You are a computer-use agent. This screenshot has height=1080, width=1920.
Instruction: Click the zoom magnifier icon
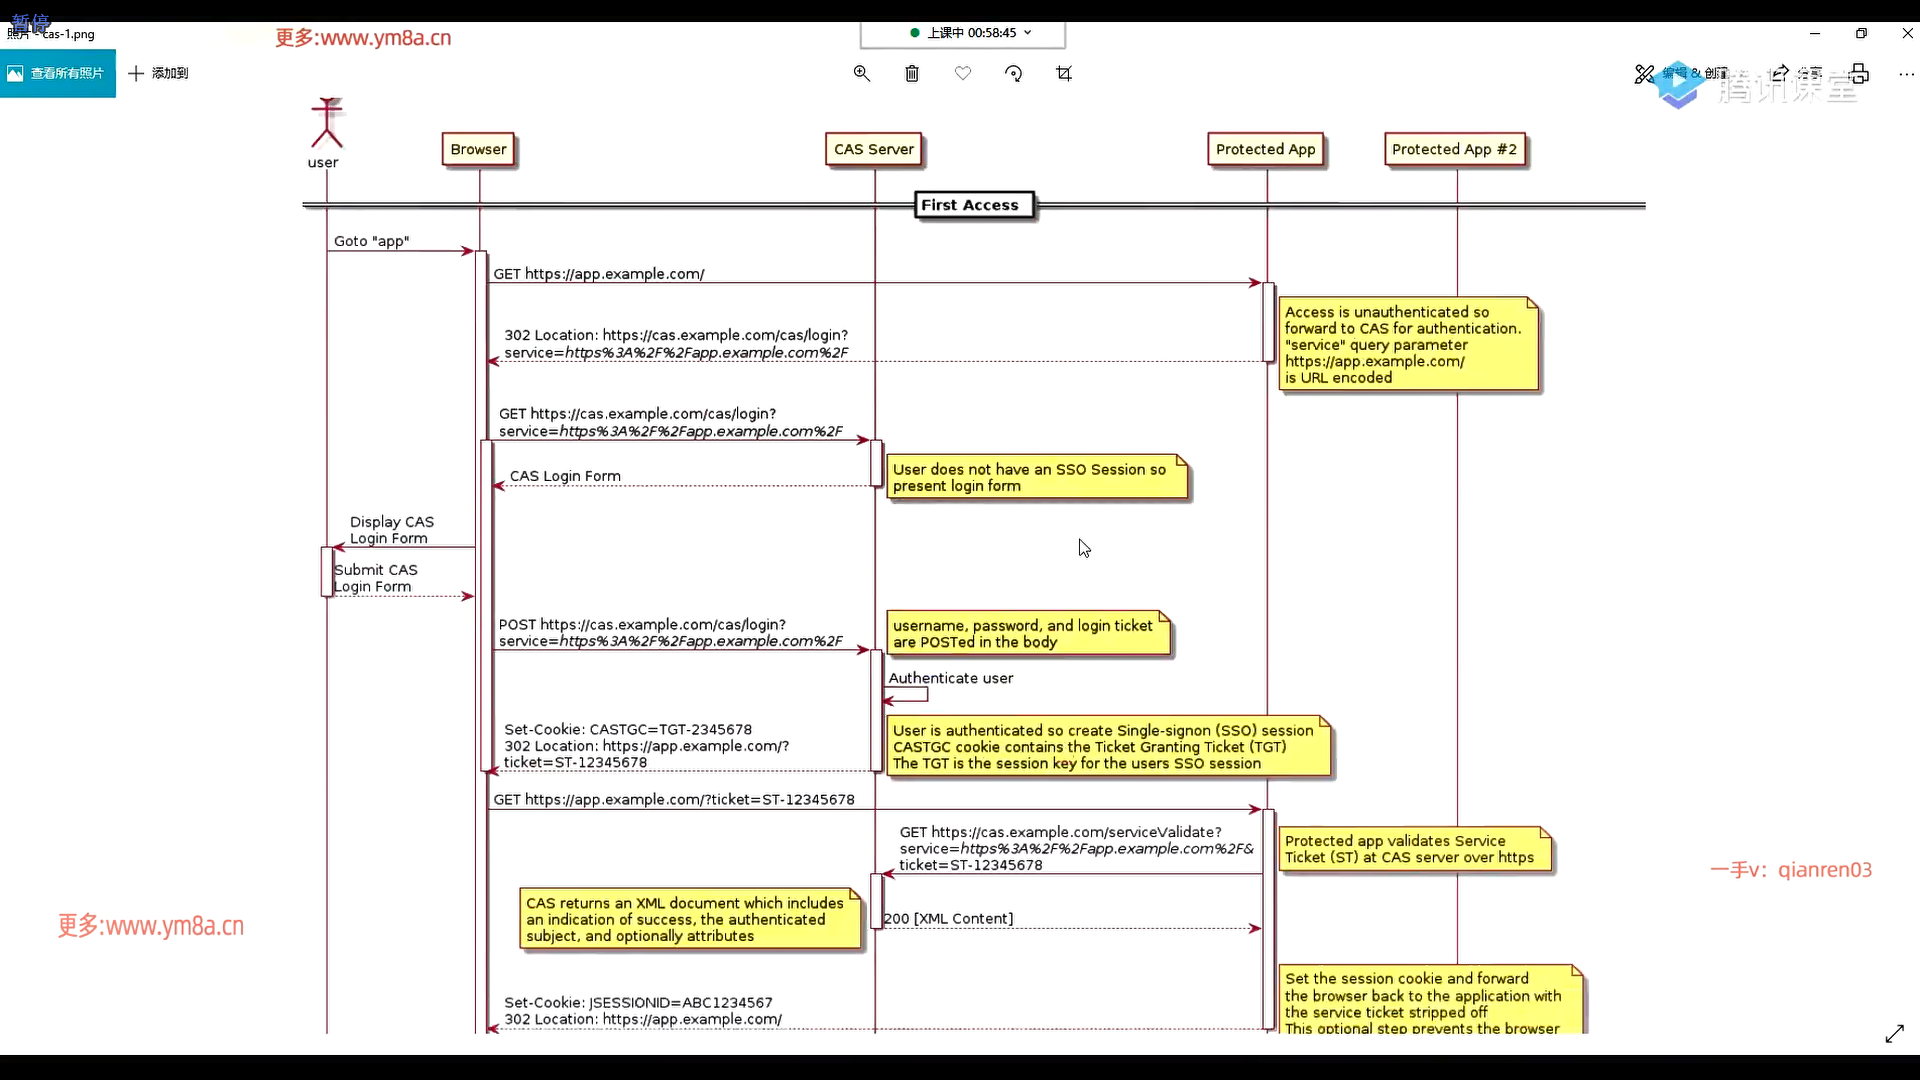(x=861, y=73)
